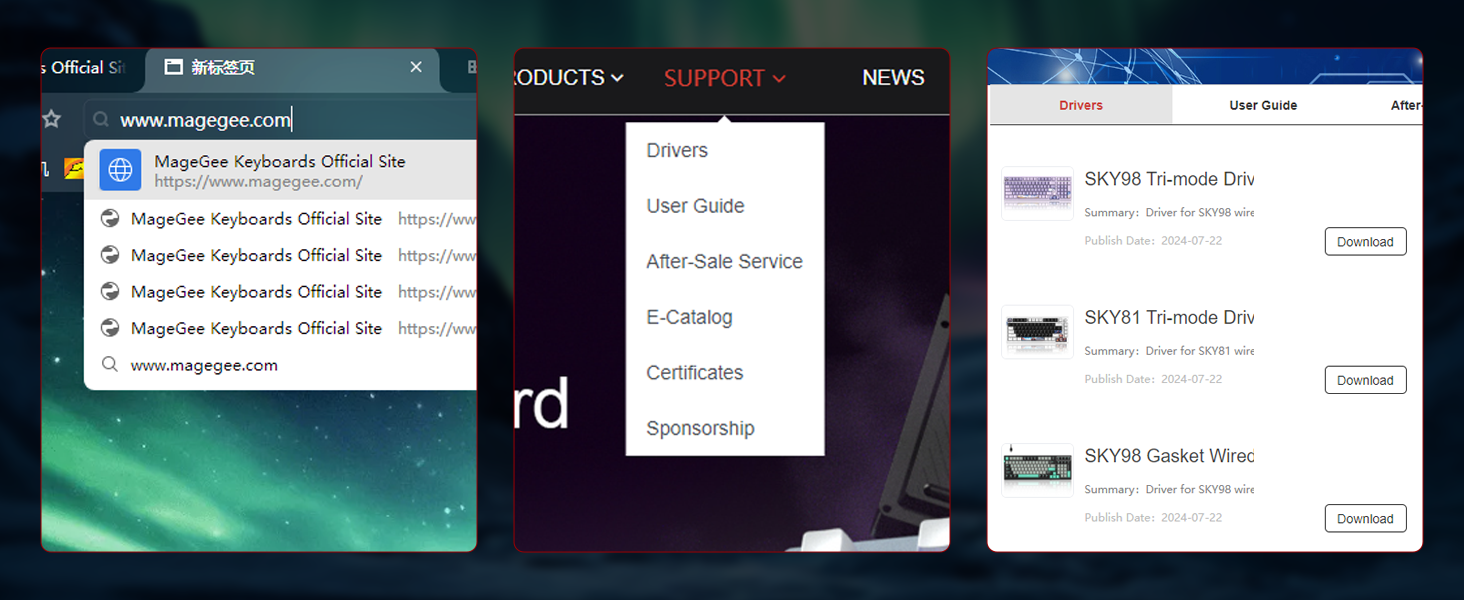Viewport: 1464px width, 600px height.
Task: Select After-Sale Service menu entry
Action: (724, 261)
